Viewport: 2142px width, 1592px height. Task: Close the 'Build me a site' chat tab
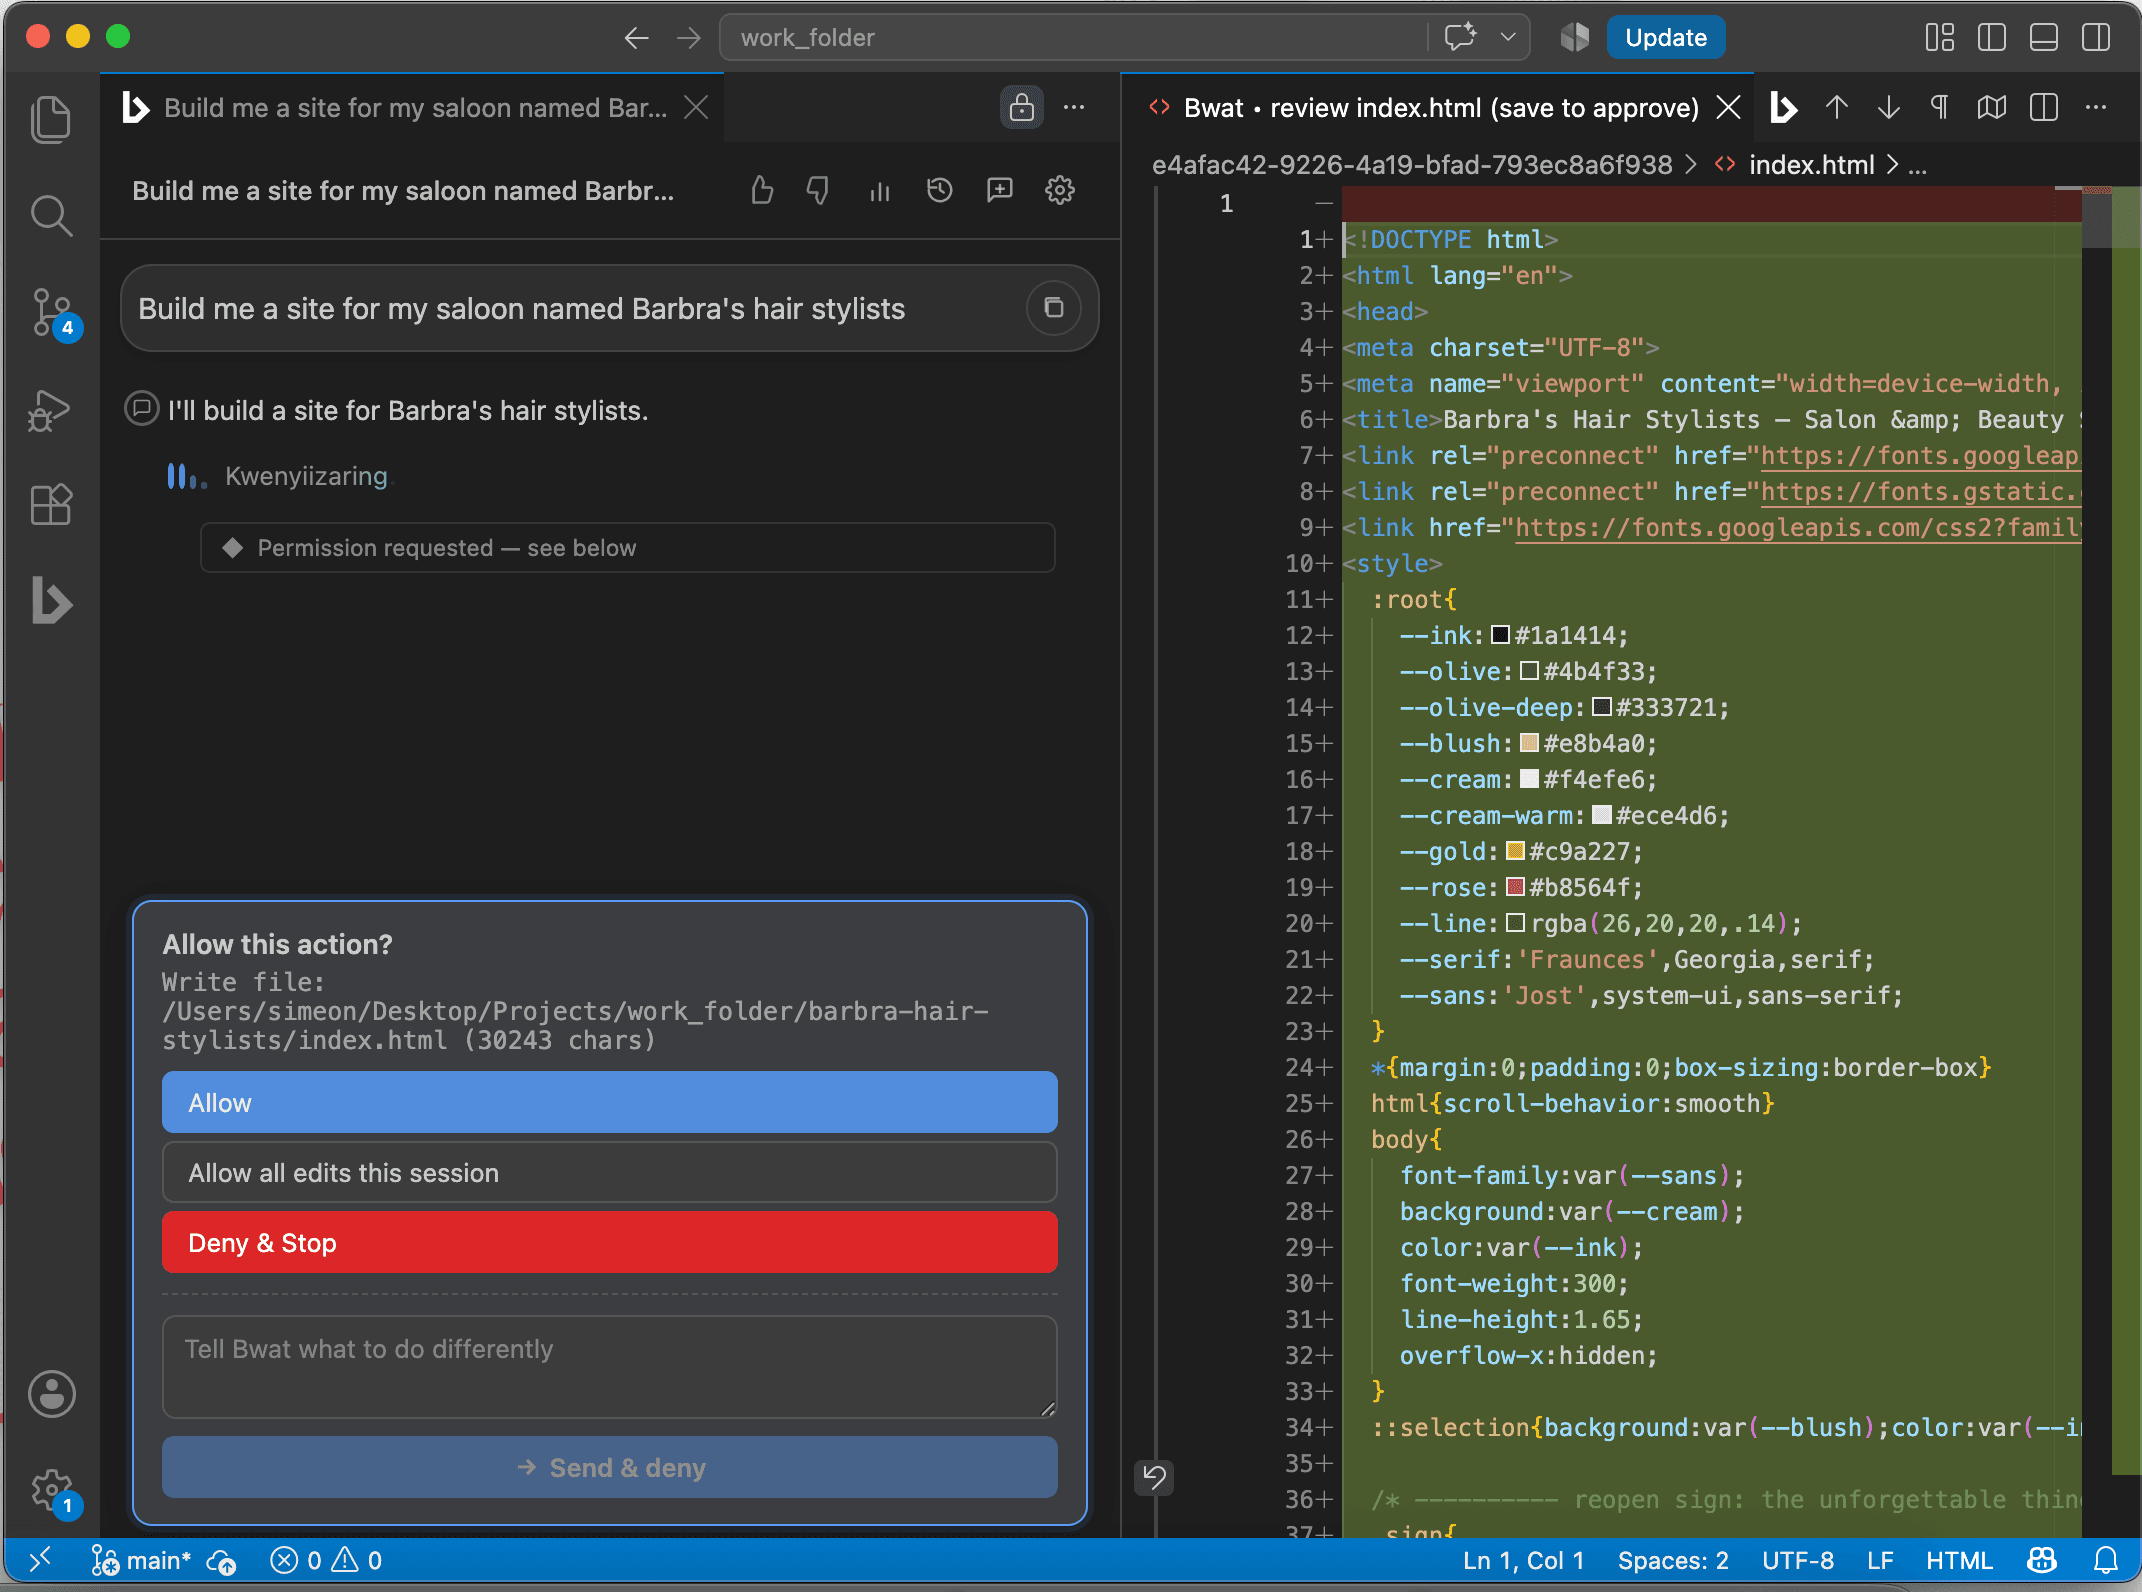tap(696, 107)
